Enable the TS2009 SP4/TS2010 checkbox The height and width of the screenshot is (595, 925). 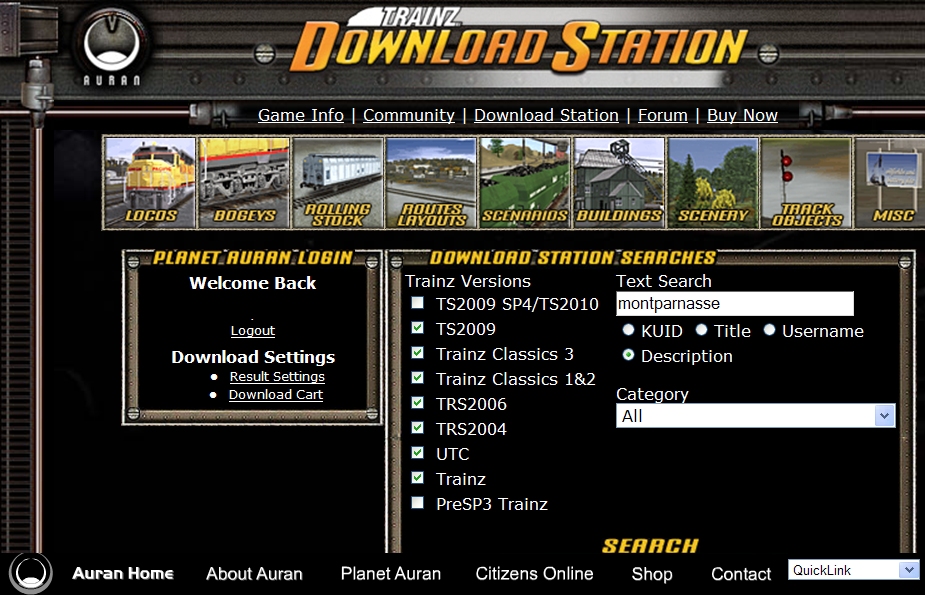418,303
